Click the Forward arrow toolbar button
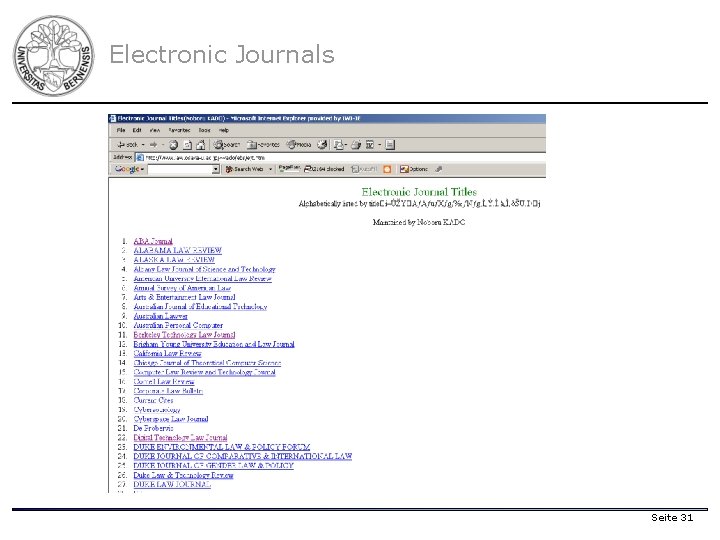720x540 pixels. point(153,145)
